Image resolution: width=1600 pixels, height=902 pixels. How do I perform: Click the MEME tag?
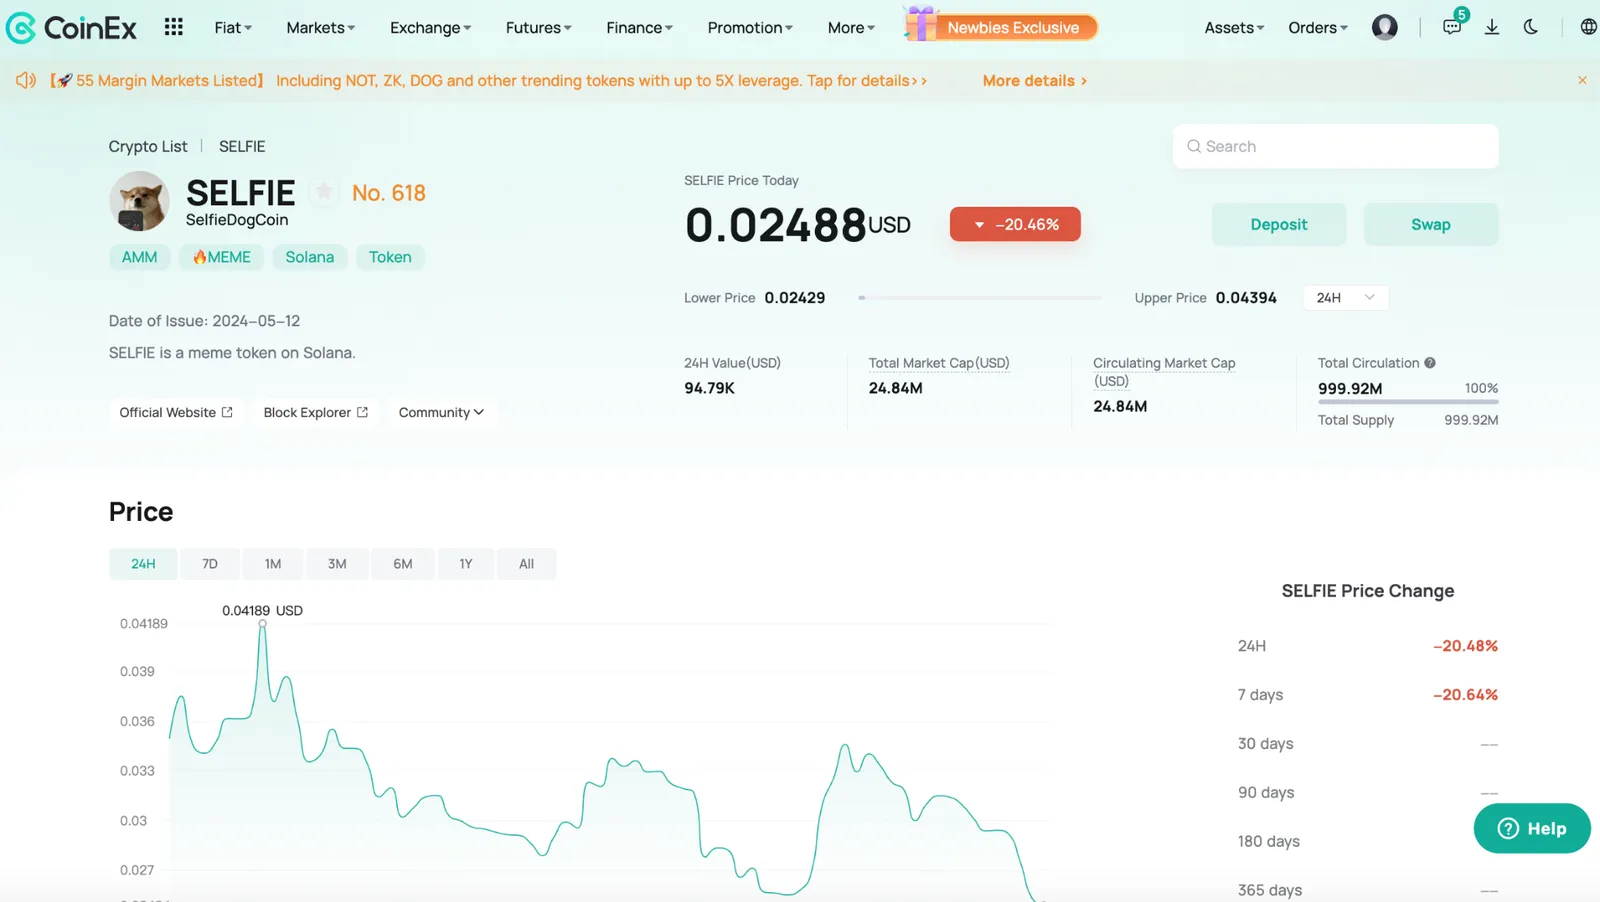coord(222,257)
